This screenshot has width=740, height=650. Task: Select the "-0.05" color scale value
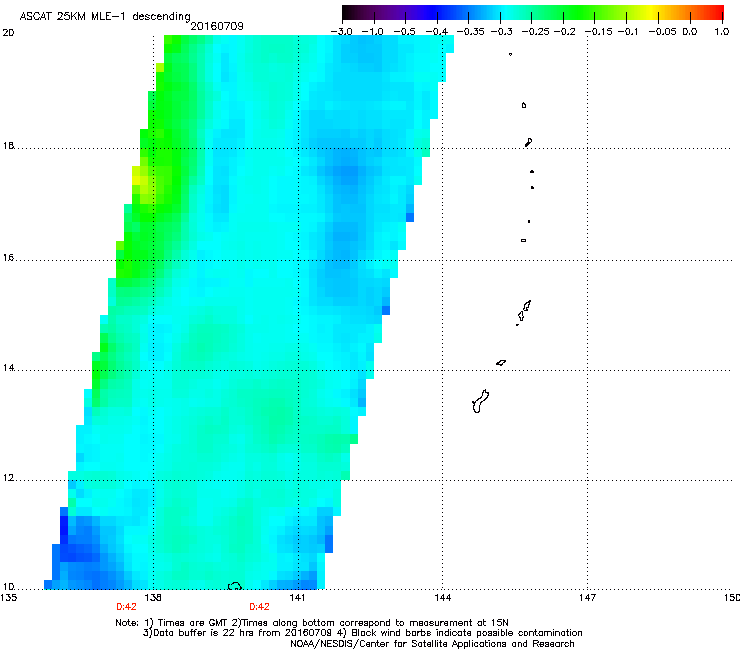(x=662, y=32)
